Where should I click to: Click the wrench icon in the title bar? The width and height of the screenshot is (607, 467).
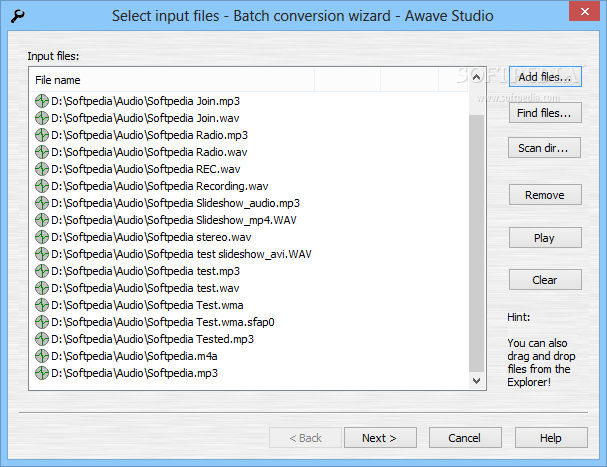pos(18,16)
